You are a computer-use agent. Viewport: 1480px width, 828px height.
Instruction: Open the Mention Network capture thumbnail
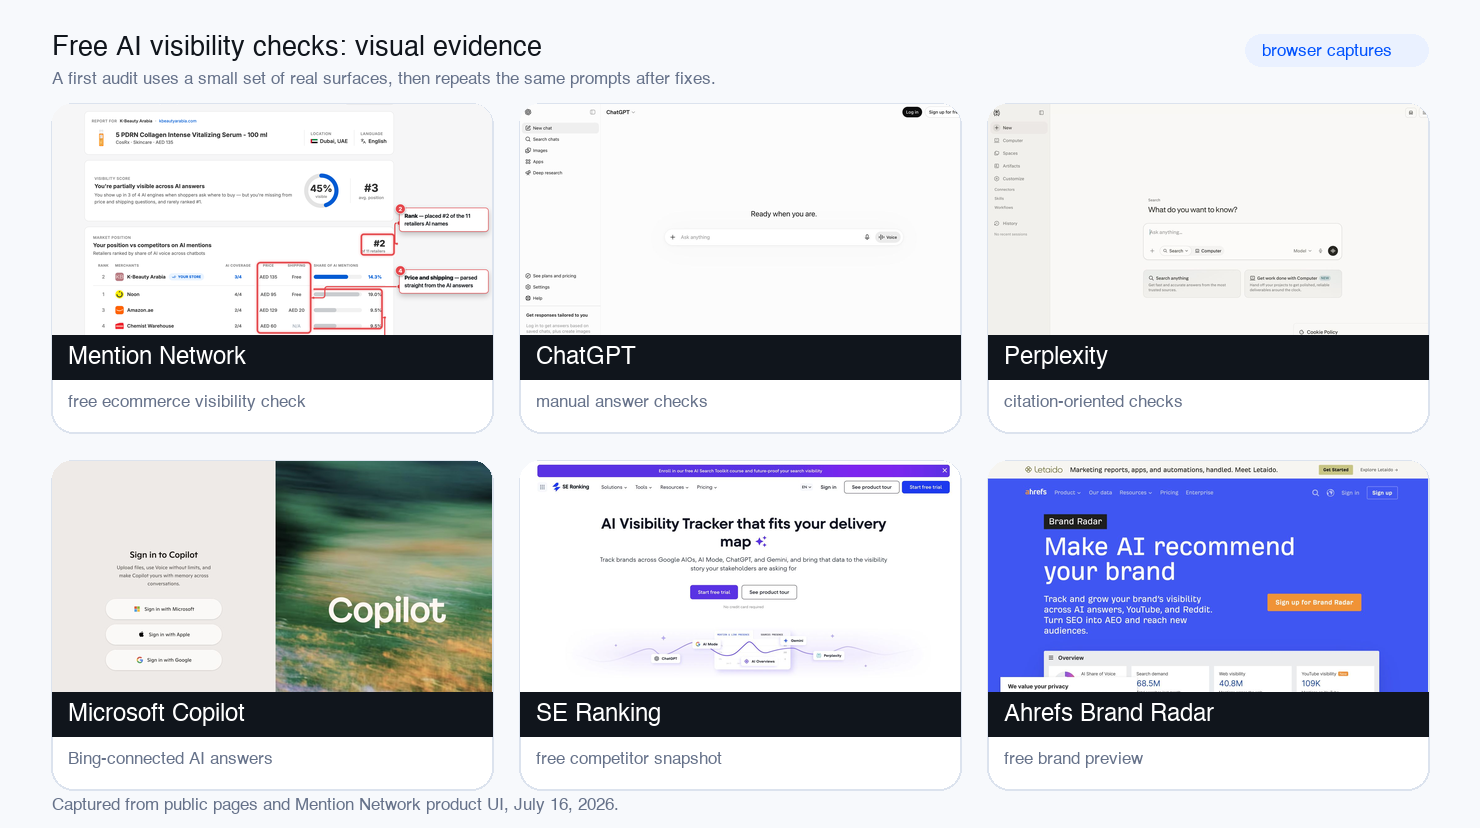point(272,219)
